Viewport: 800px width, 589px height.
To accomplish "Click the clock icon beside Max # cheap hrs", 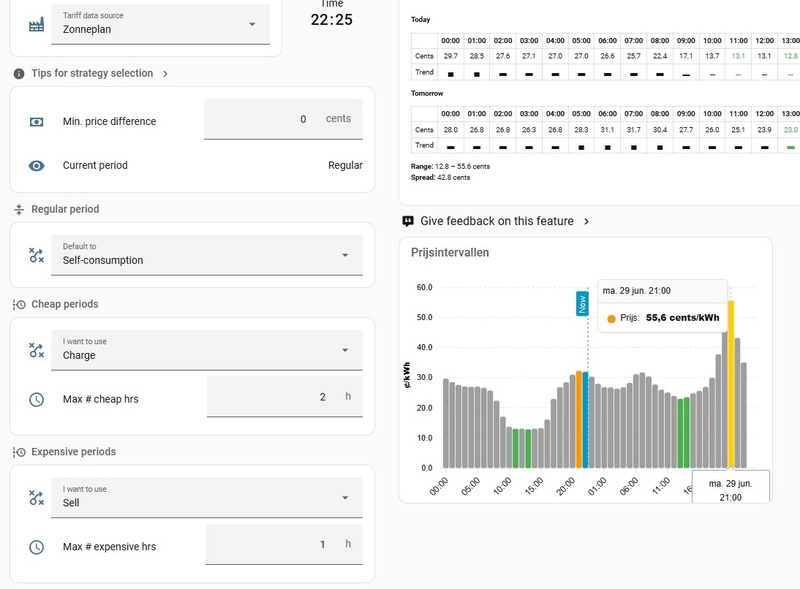I will (36, 399).
